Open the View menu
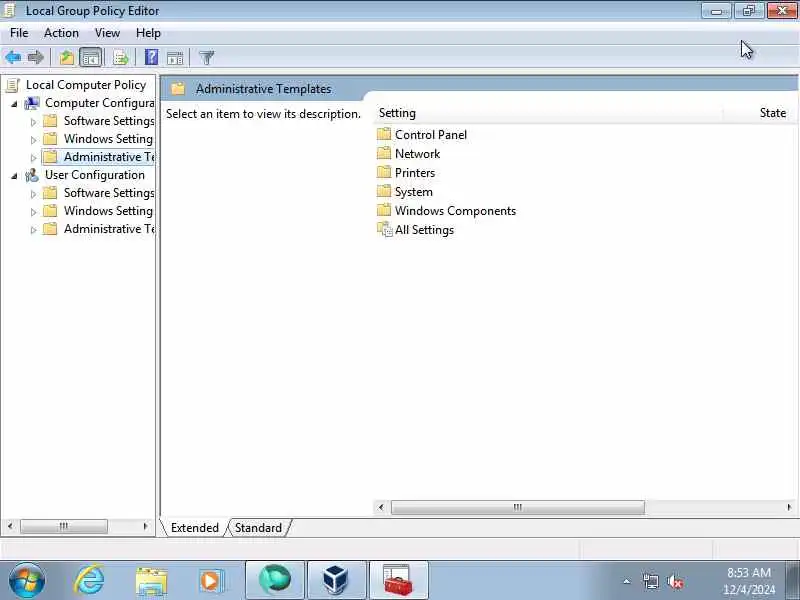800x600 pixels. [x=107, y=33]
